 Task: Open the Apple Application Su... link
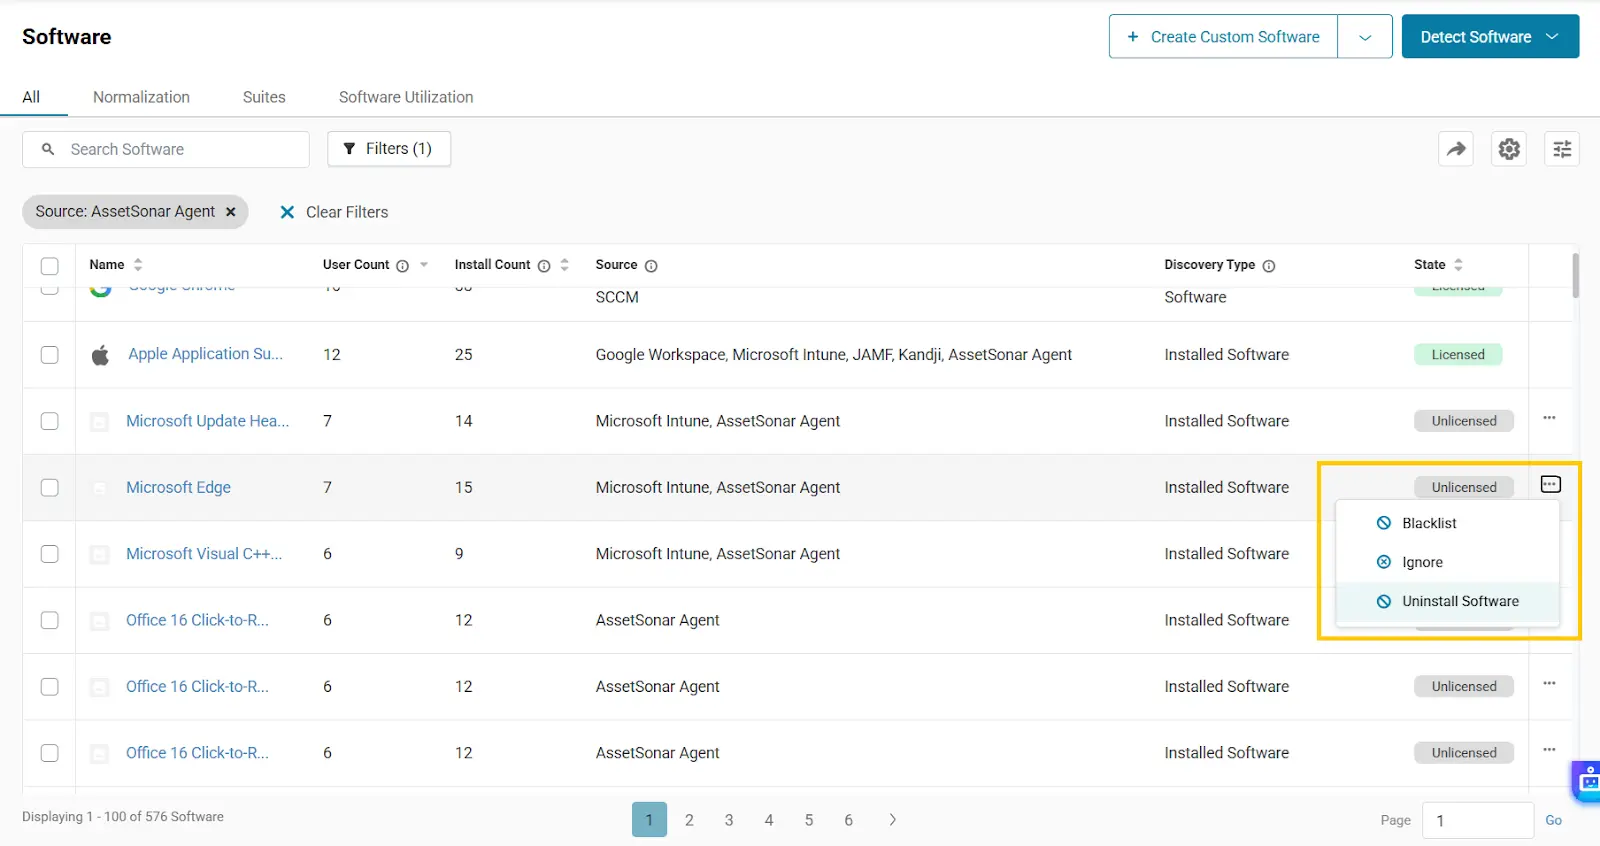point(205,355)
